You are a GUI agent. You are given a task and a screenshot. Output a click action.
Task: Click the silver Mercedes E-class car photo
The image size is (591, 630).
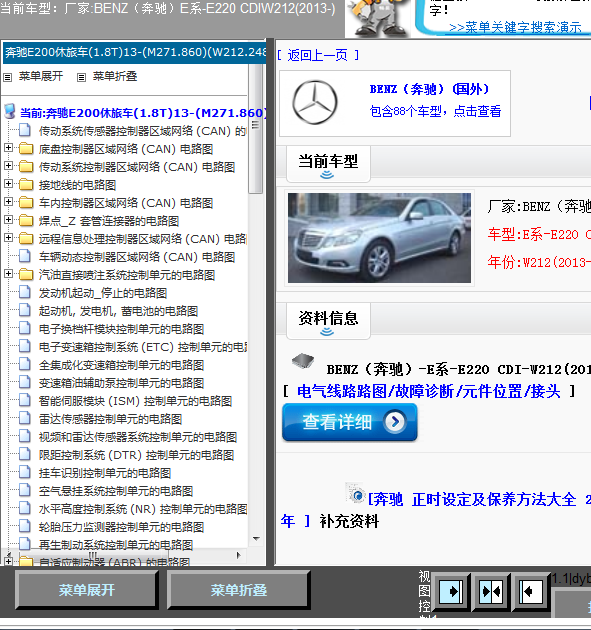pos(379,238)
